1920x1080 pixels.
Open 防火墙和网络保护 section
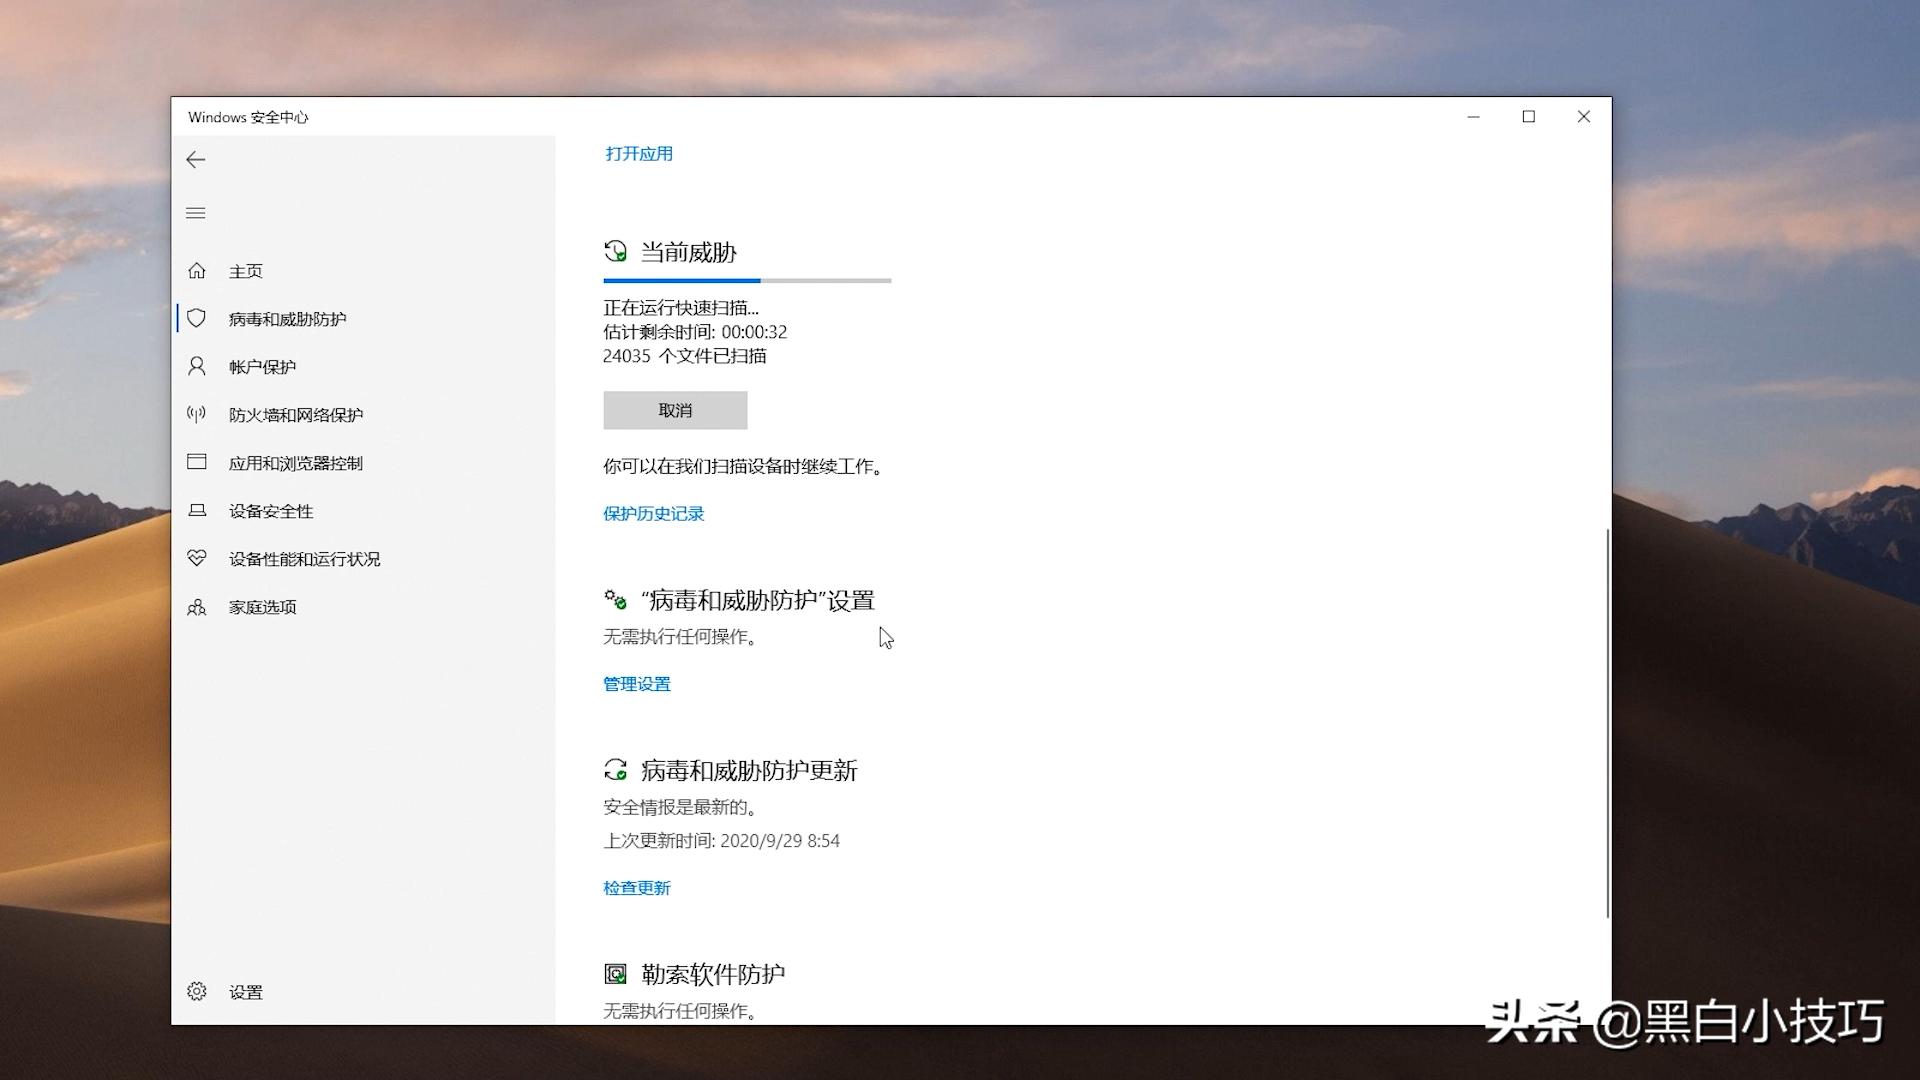click(x=196, y=415)
